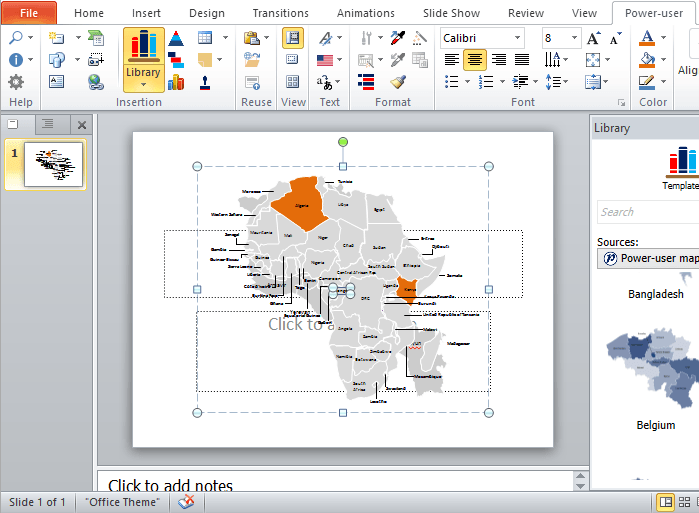Image resolution: width=699 pixels, height=513 pixels.
Task: Click "Office Theme" in status bar
Action: [123, 502]
